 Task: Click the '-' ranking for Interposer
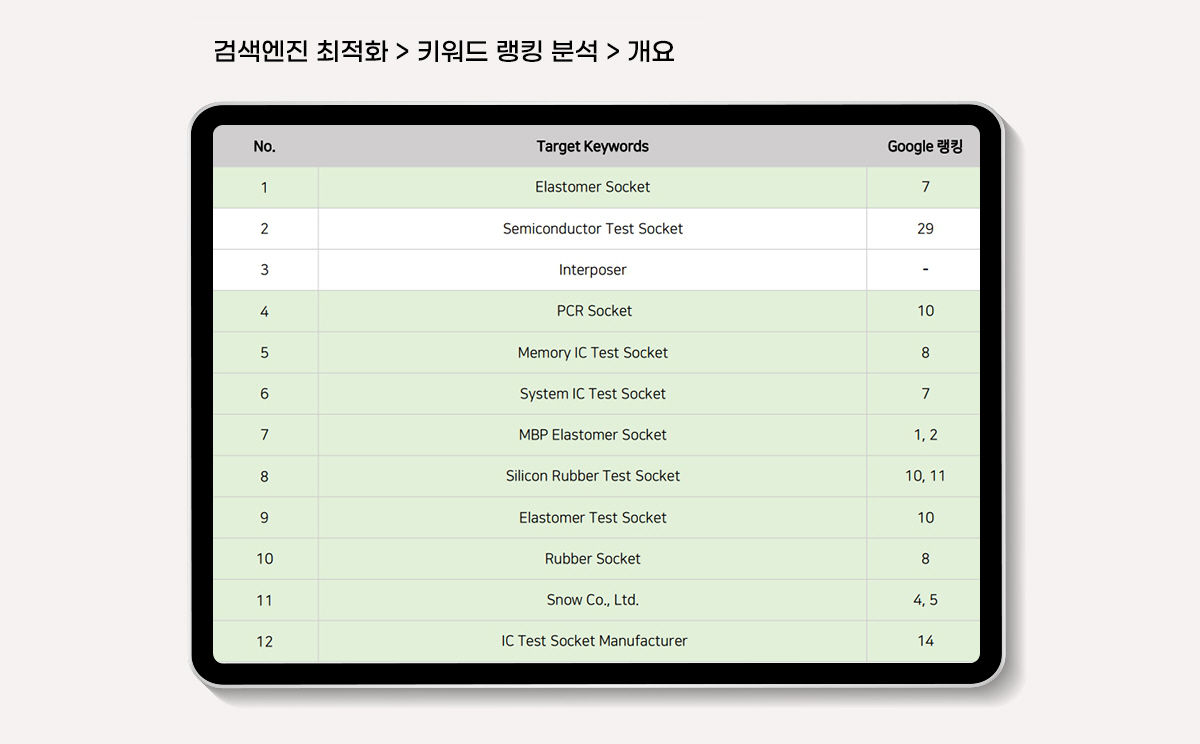tap(925, 270)
